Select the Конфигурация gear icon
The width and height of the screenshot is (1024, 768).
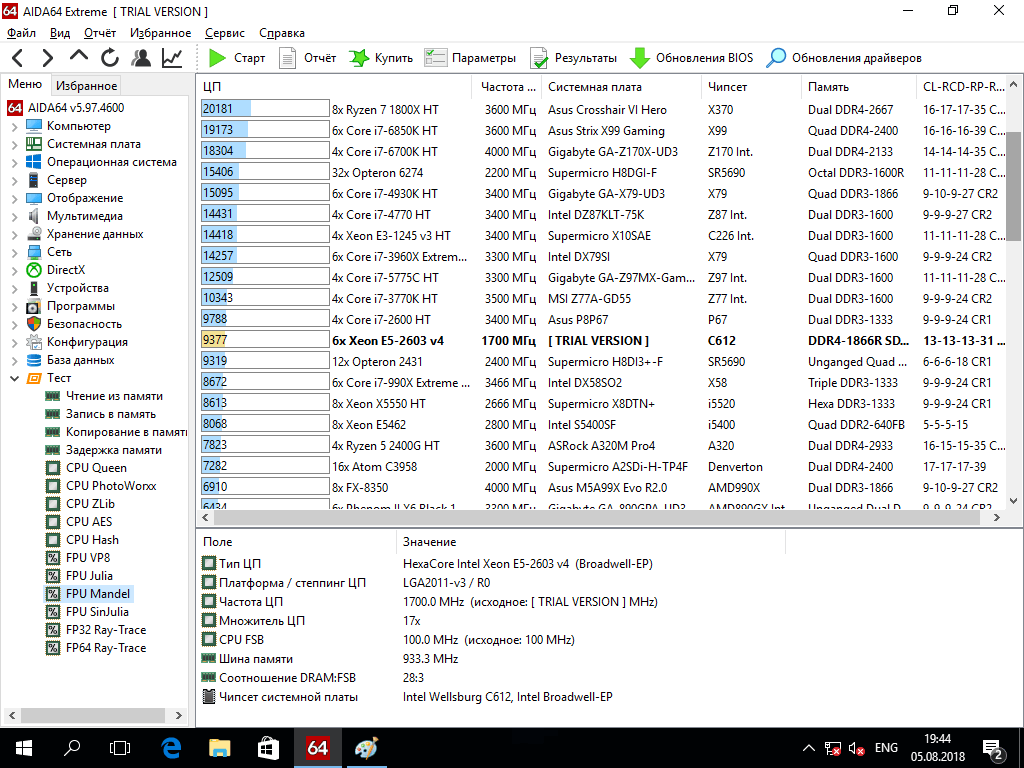point(34,342)
